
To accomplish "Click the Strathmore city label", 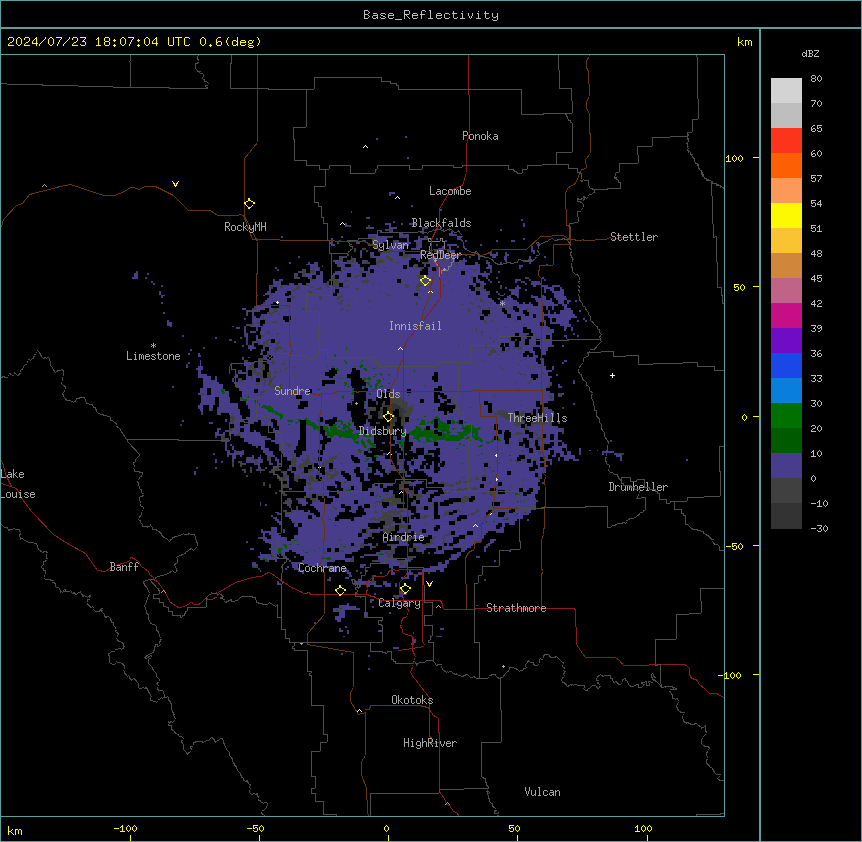I will [516, 608].
